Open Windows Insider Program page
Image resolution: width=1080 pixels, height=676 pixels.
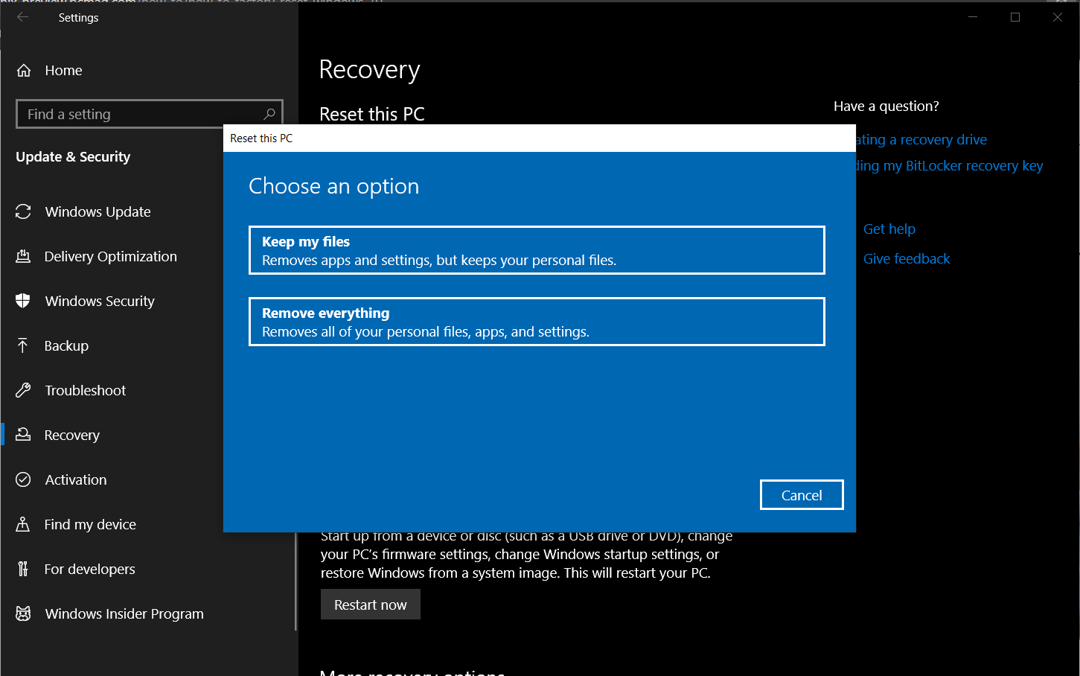(x=122, y=613)
